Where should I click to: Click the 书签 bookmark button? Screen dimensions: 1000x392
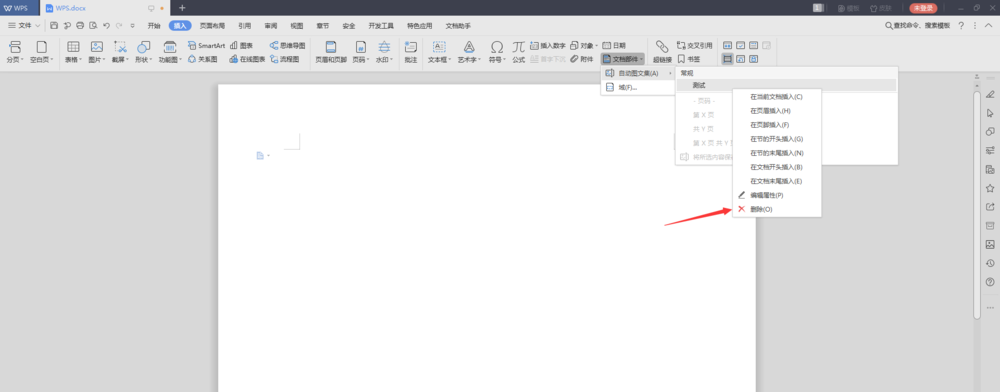[688, 59]
